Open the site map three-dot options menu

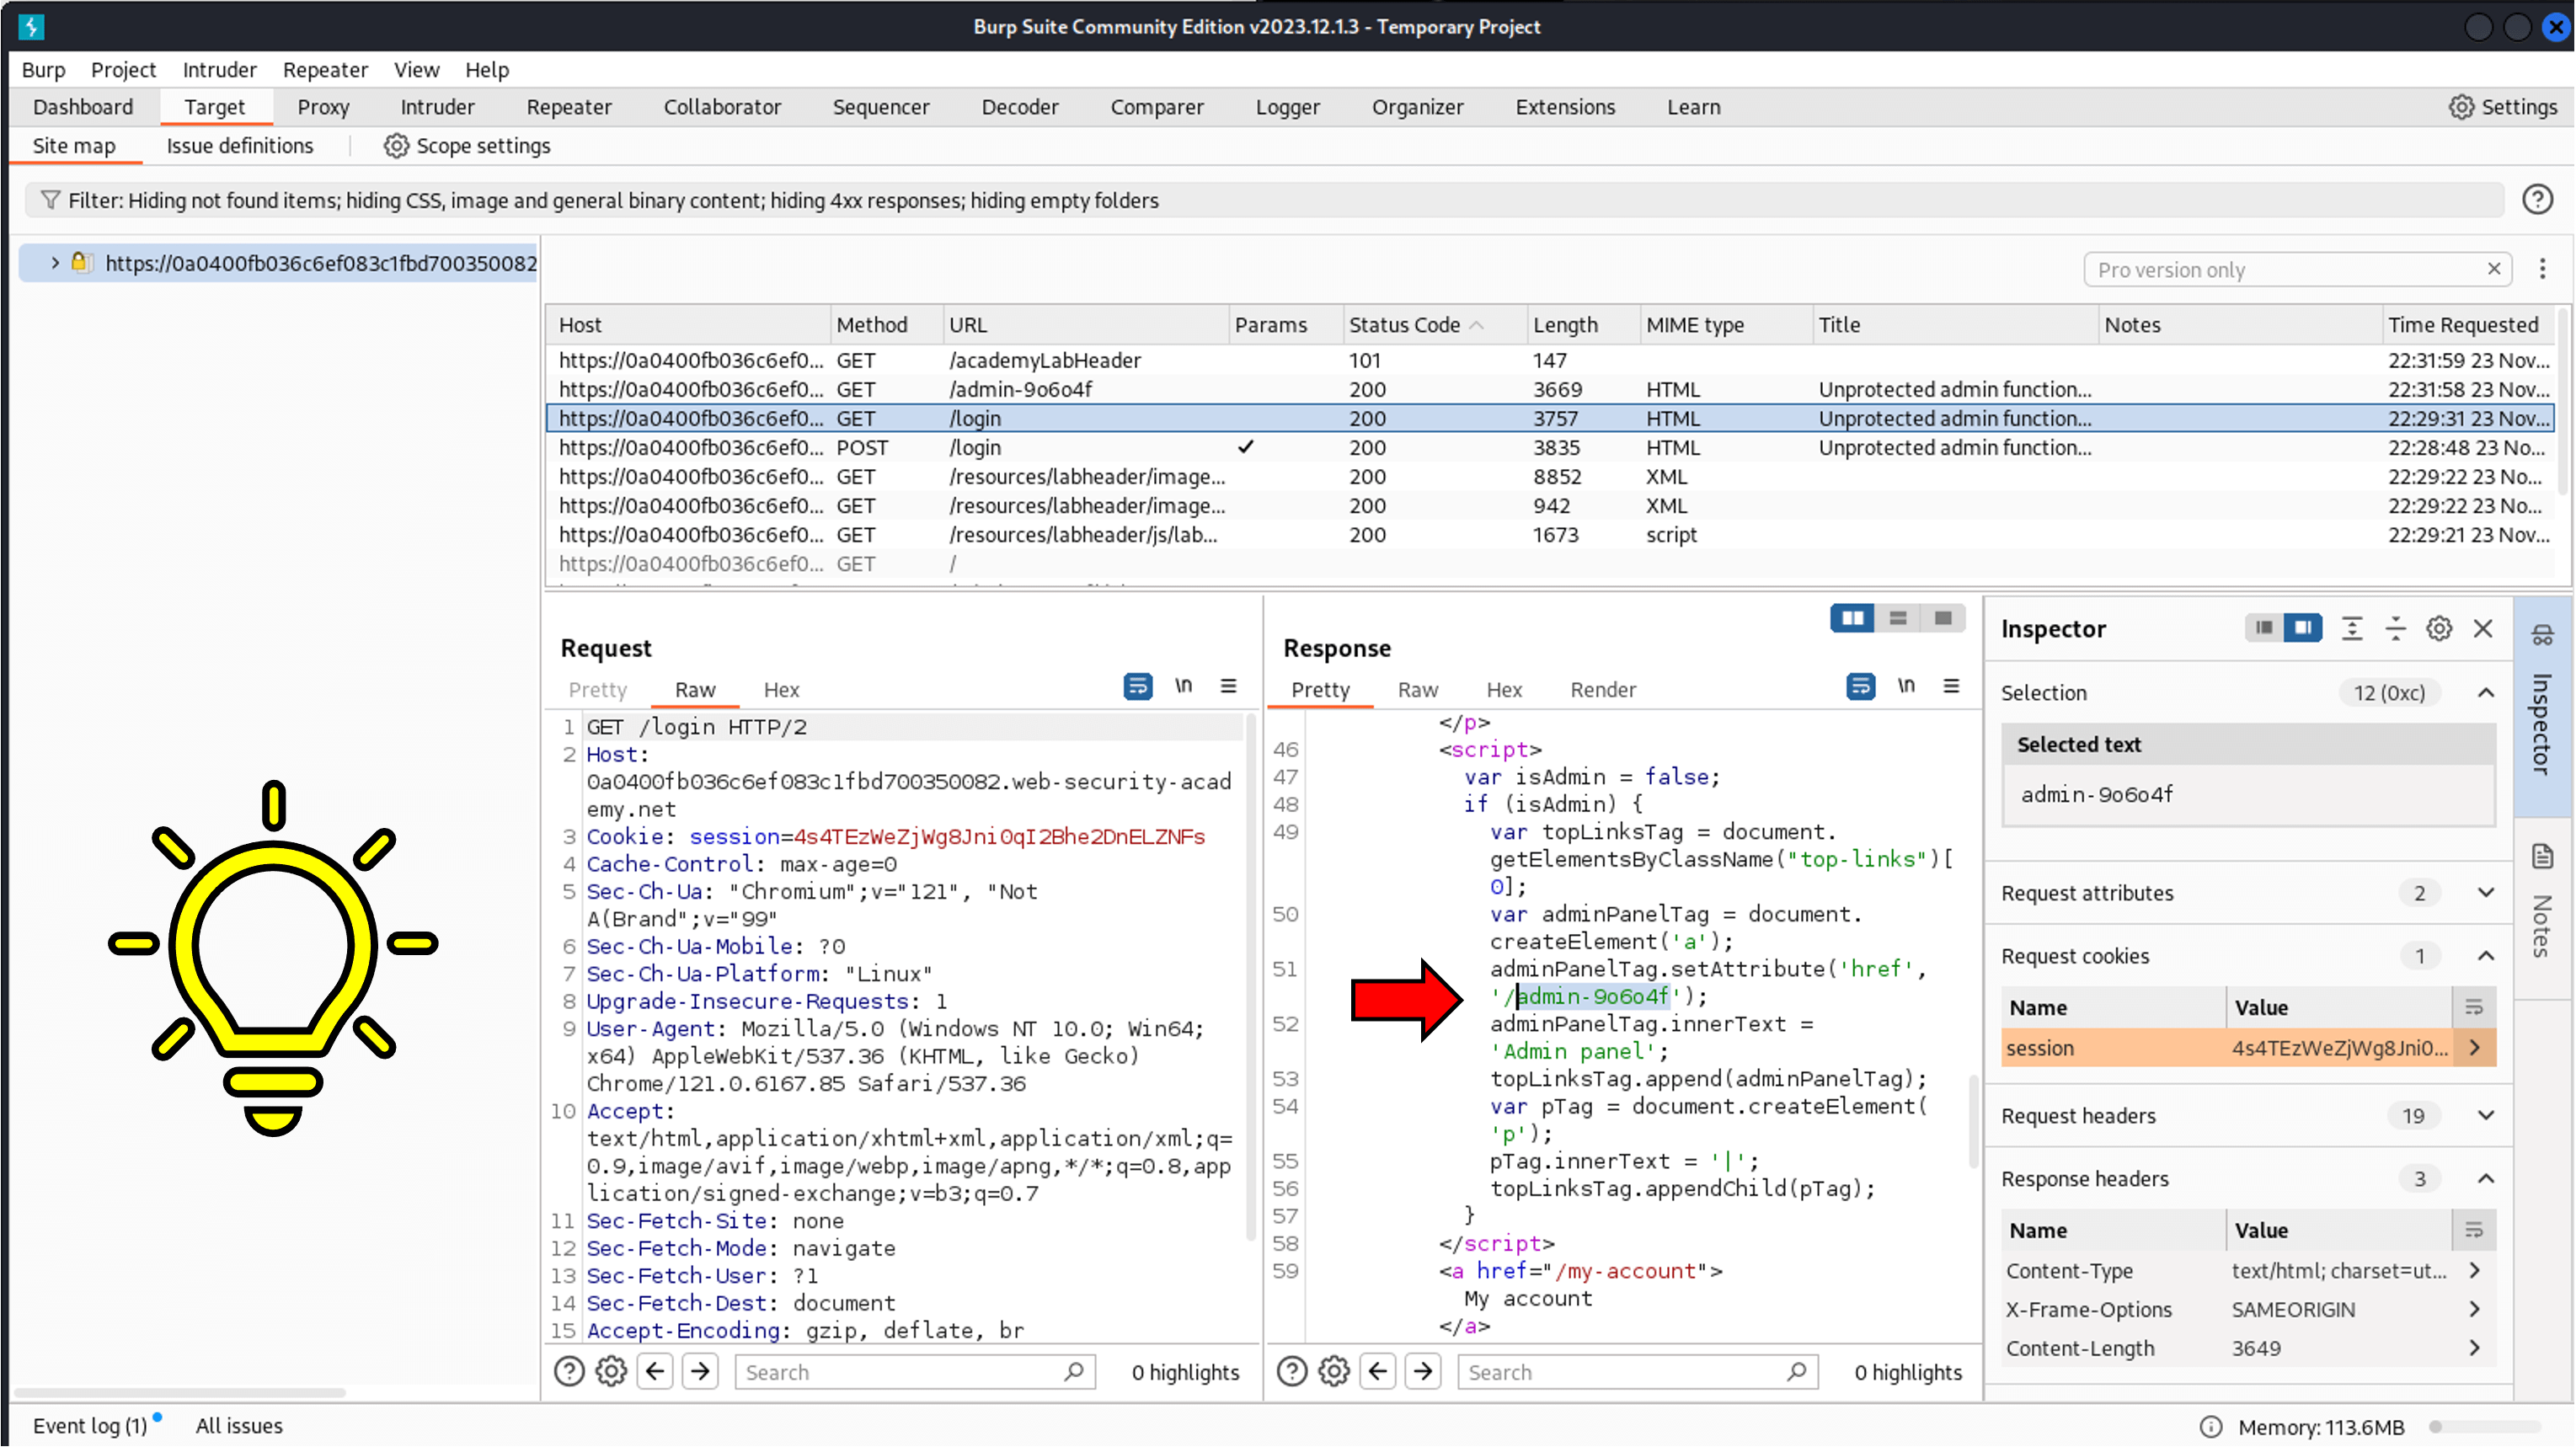click(2542, 269)
